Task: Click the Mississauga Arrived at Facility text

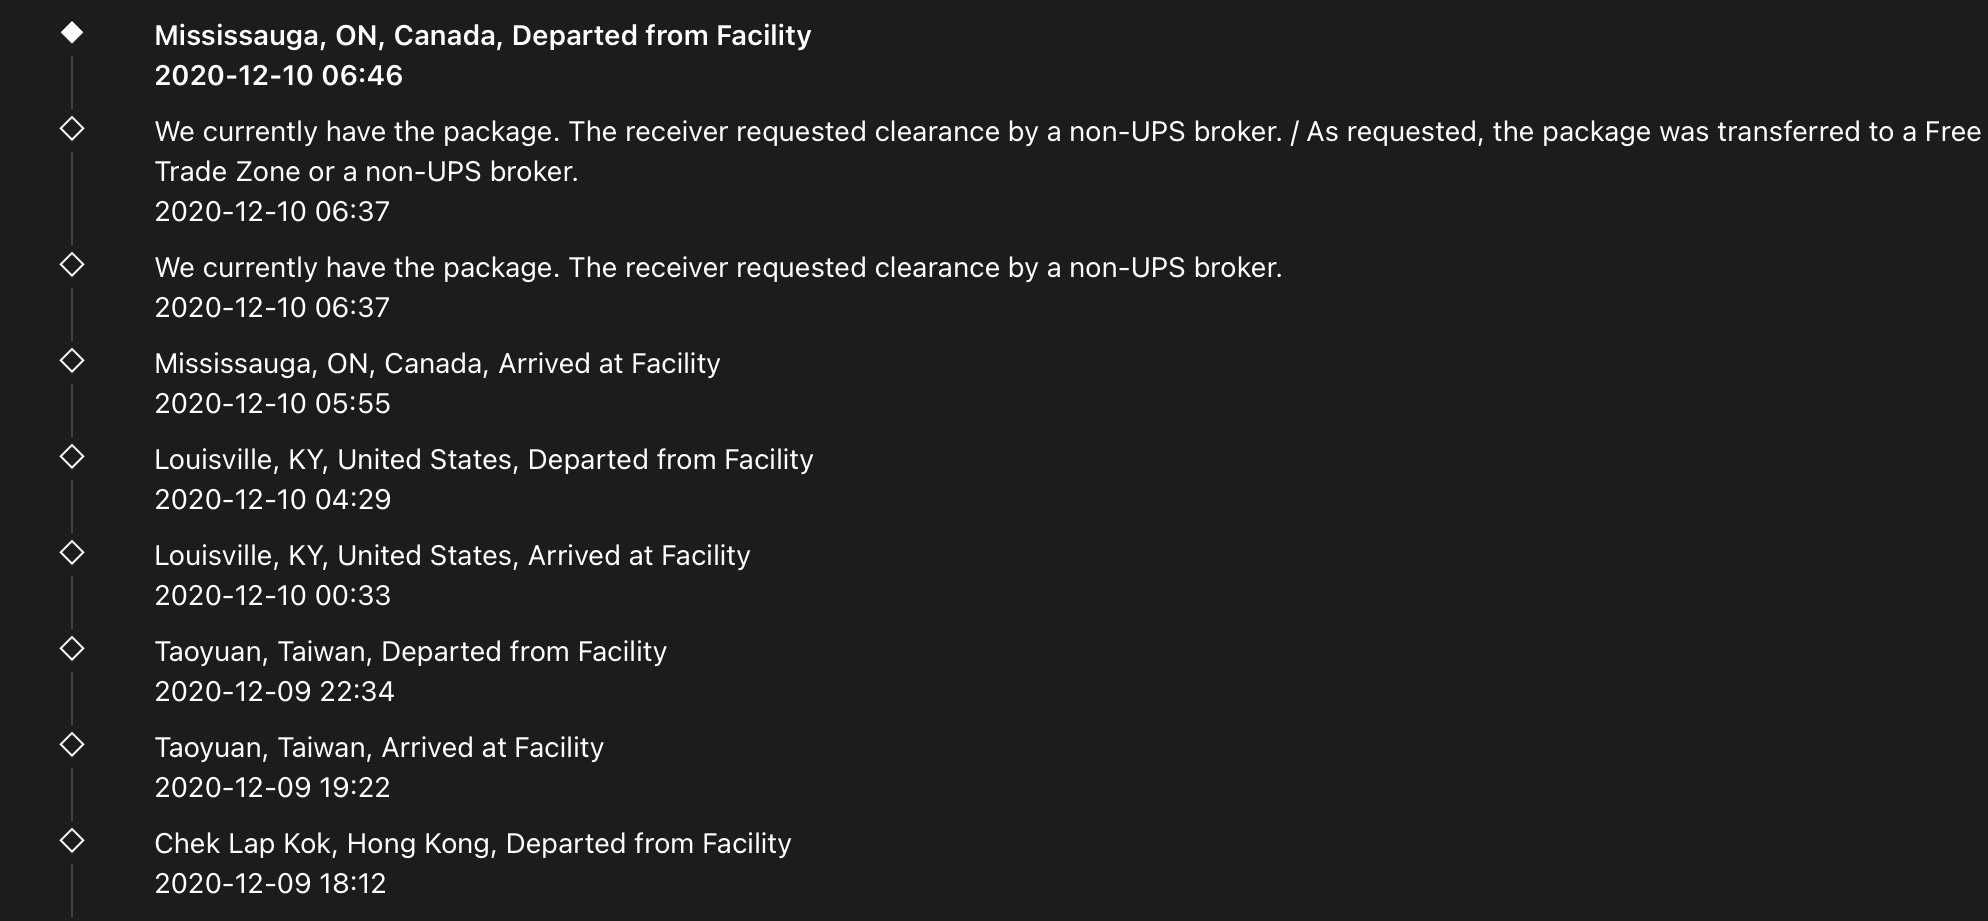Action: pos(437,364)
